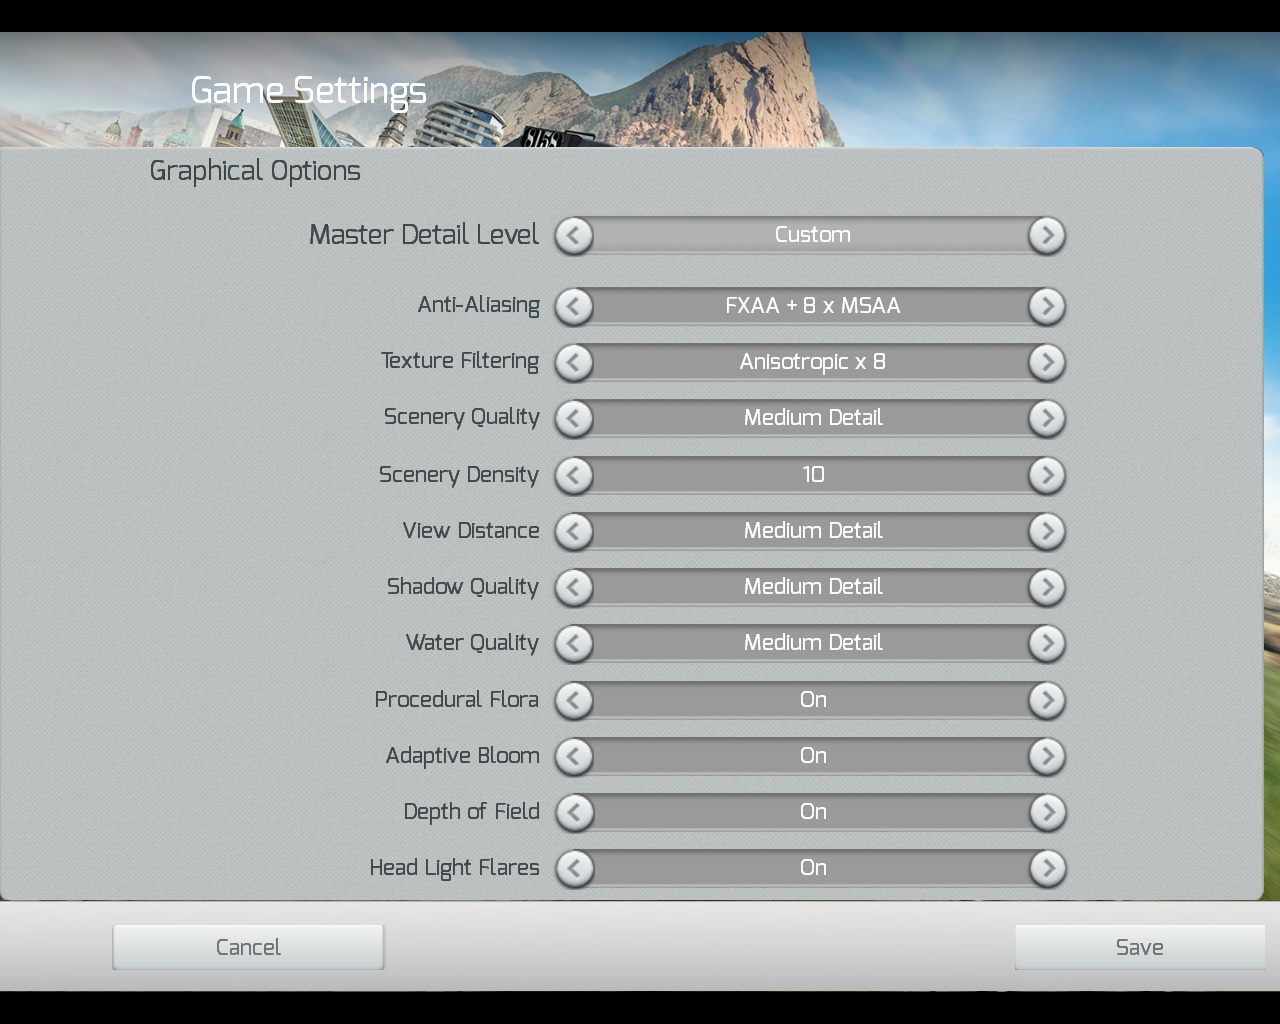The width and height of the screenshot is (1280, 1024).
Task: Click the Depth of Field On value
Action: click(x=813, y=812)
